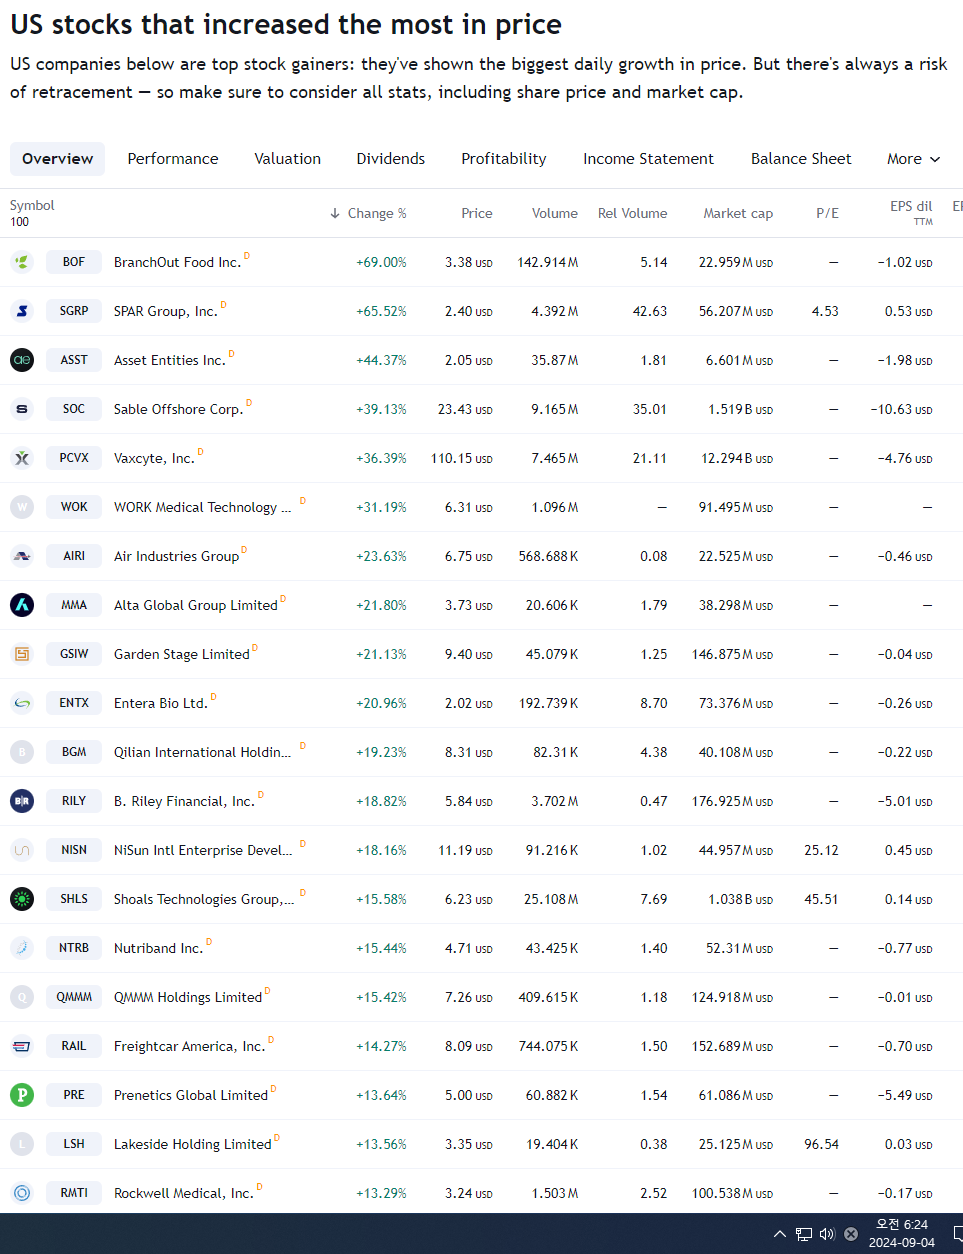963x1254 pixels.
Task: Click the Alta Global Group logo icon
Action: pyautogui.click(x=22, y=605)
